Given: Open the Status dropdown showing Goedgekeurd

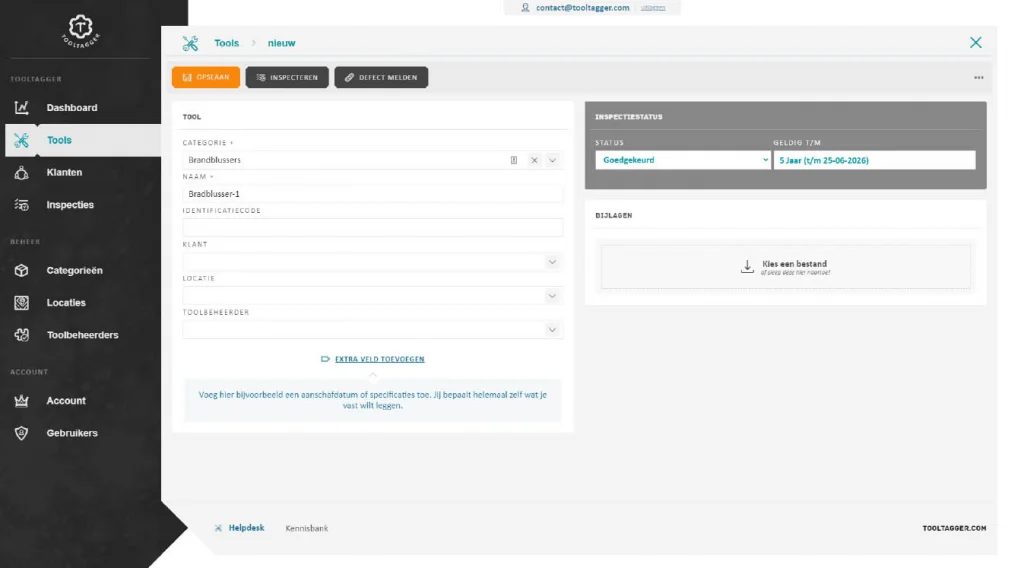Looking at the screenshot, I should tap(682, 160).
